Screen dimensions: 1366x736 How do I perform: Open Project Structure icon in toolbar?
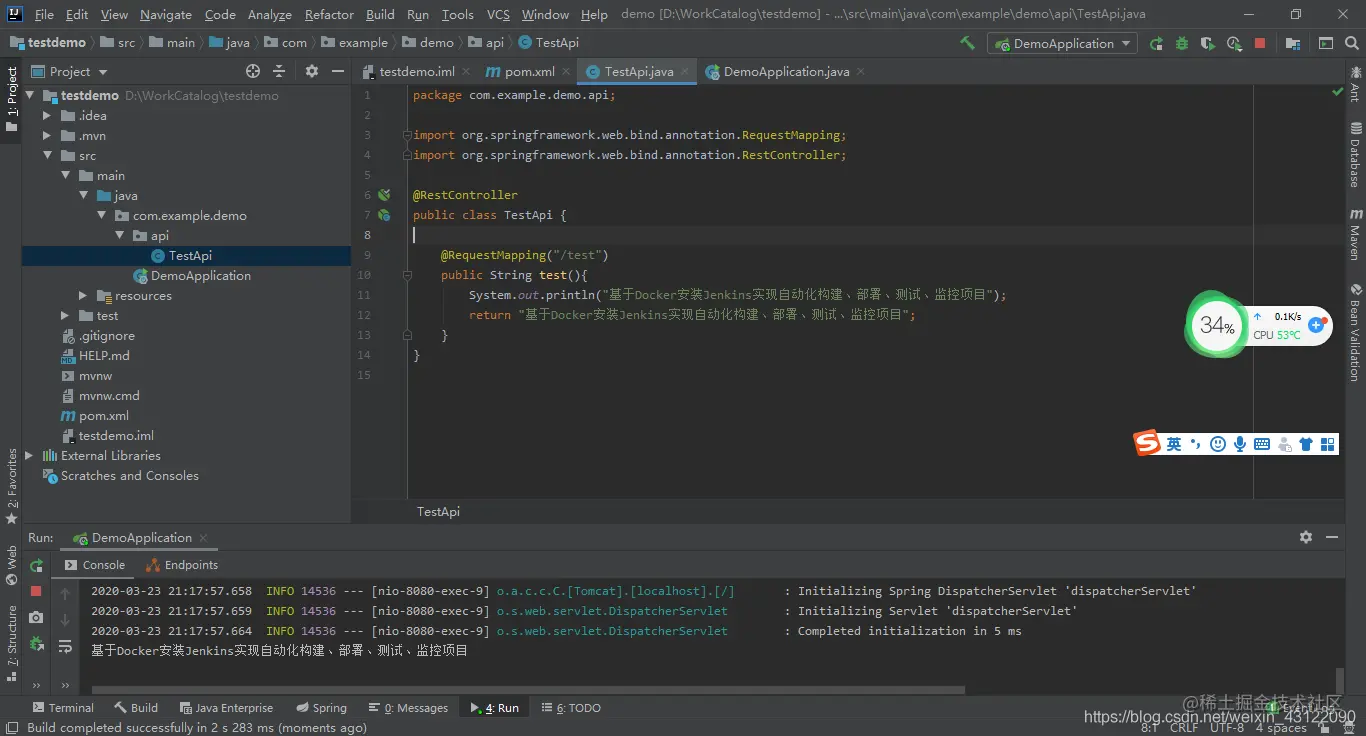point(1294,43)
